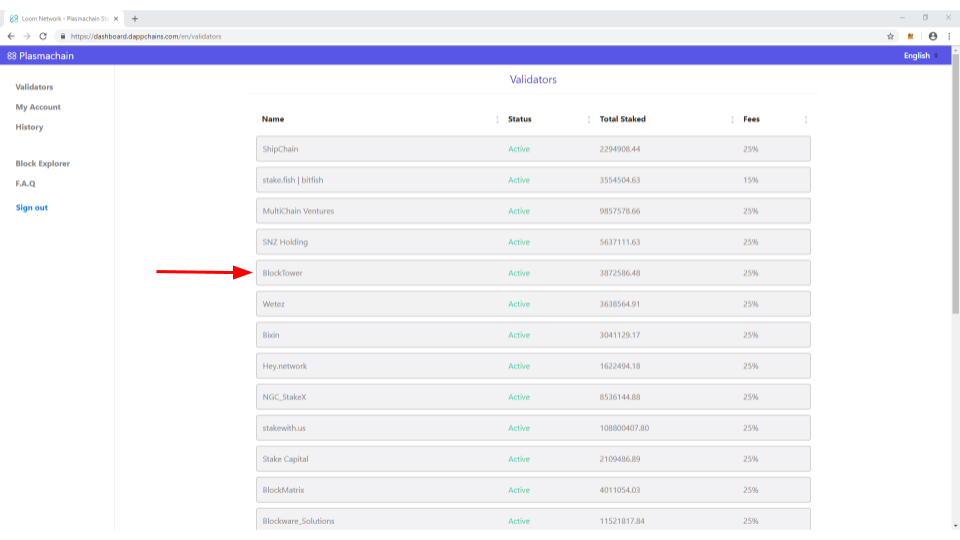Sort by Total Staked column arrows
The width and height of the screenshot is (960, 540).
(732, 119)
